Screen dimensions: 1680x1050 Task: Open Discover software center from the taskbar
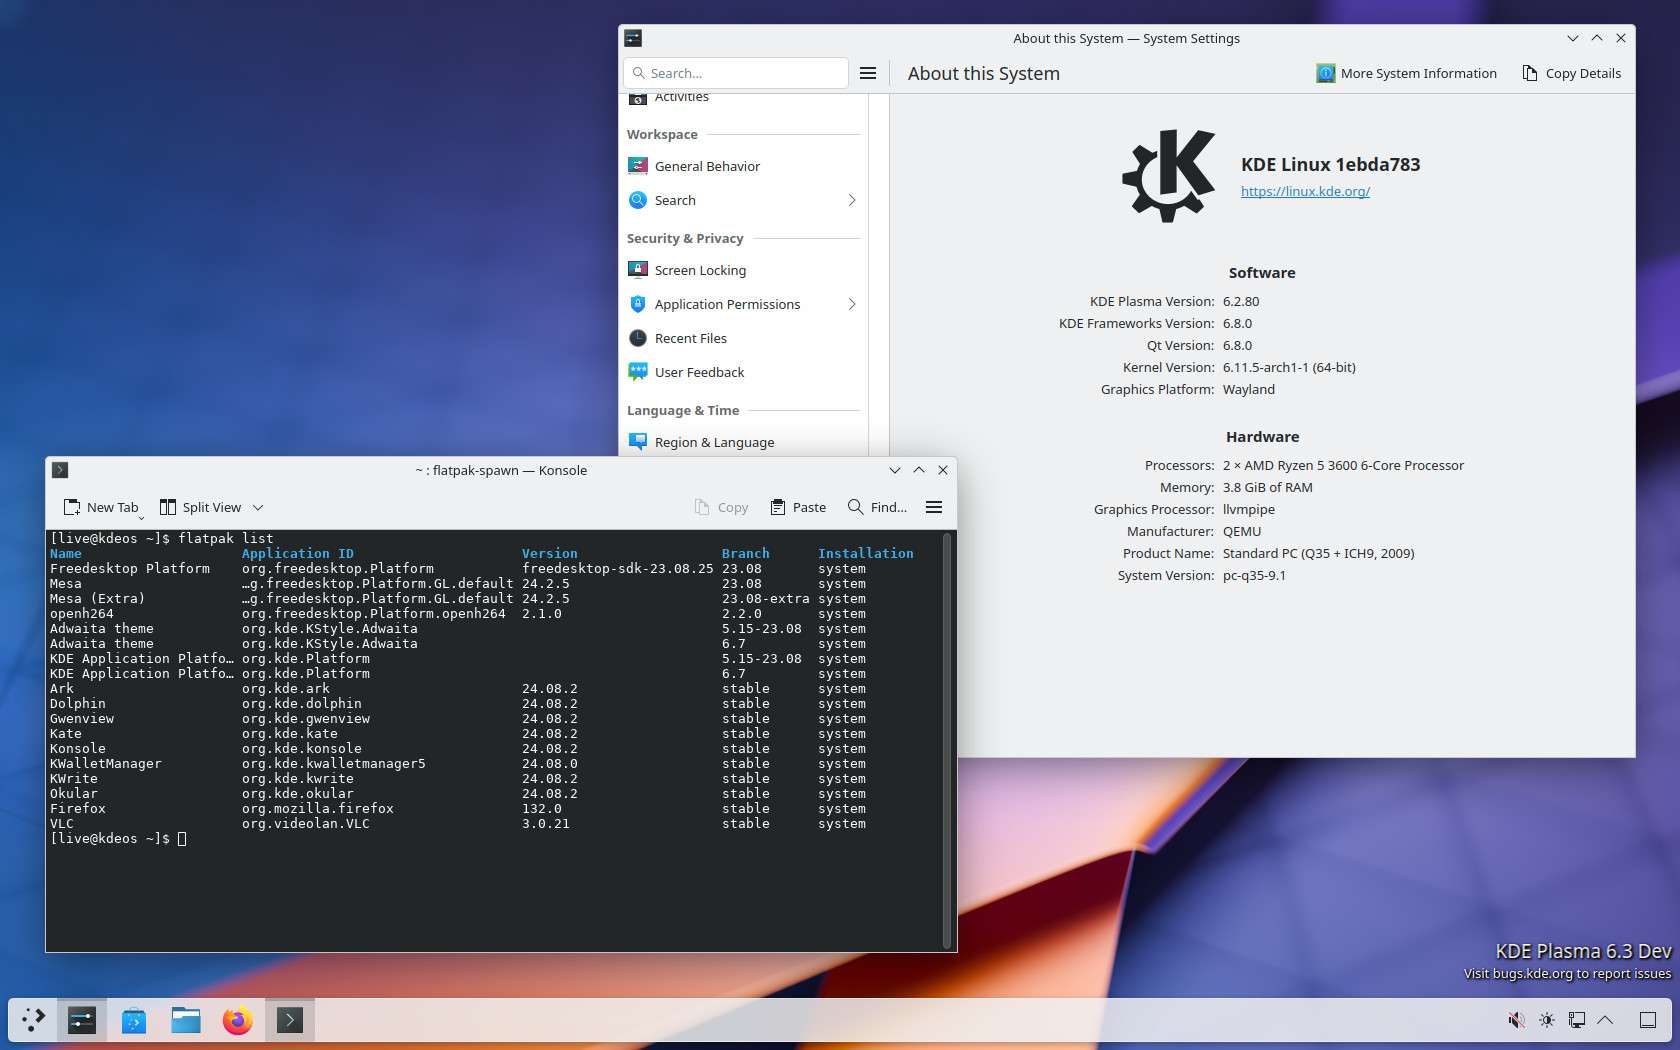[x=134, y=1020]
